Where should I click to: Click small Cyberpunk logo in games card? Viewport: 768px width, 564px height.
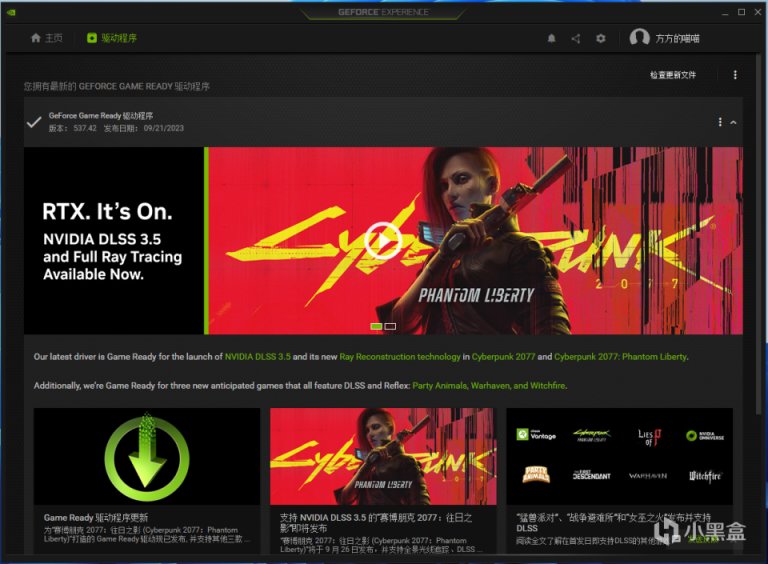592,435
